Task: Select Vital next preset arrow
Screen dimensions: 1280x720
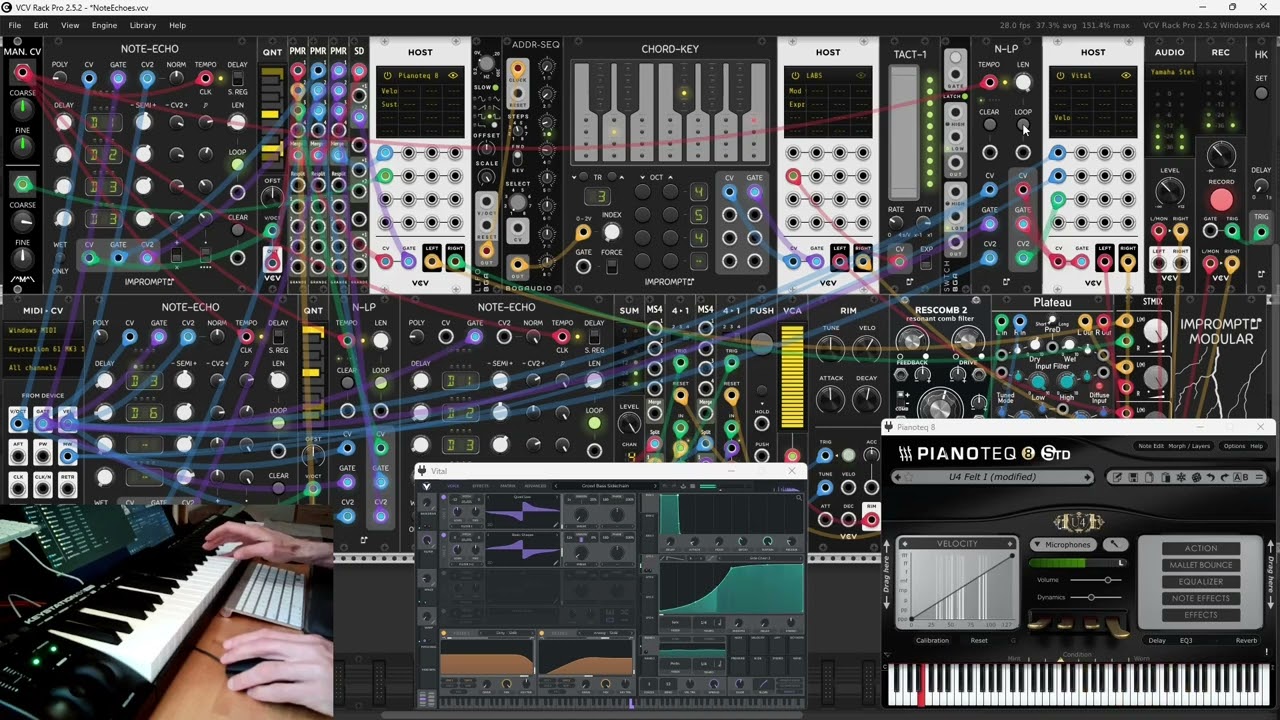Action: coord(655,486)
